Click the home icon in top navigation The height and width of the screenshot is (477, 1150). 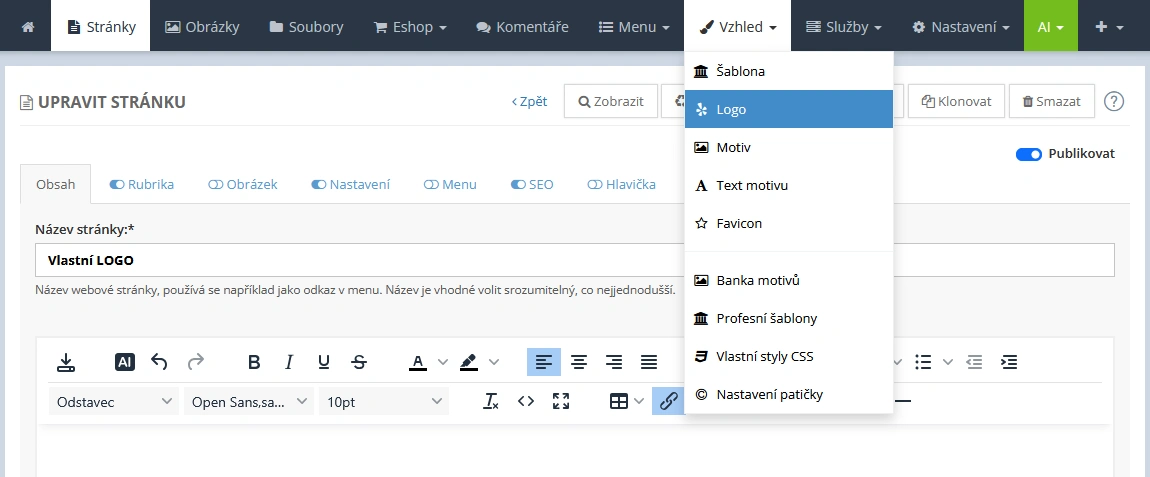coord(26,27)
